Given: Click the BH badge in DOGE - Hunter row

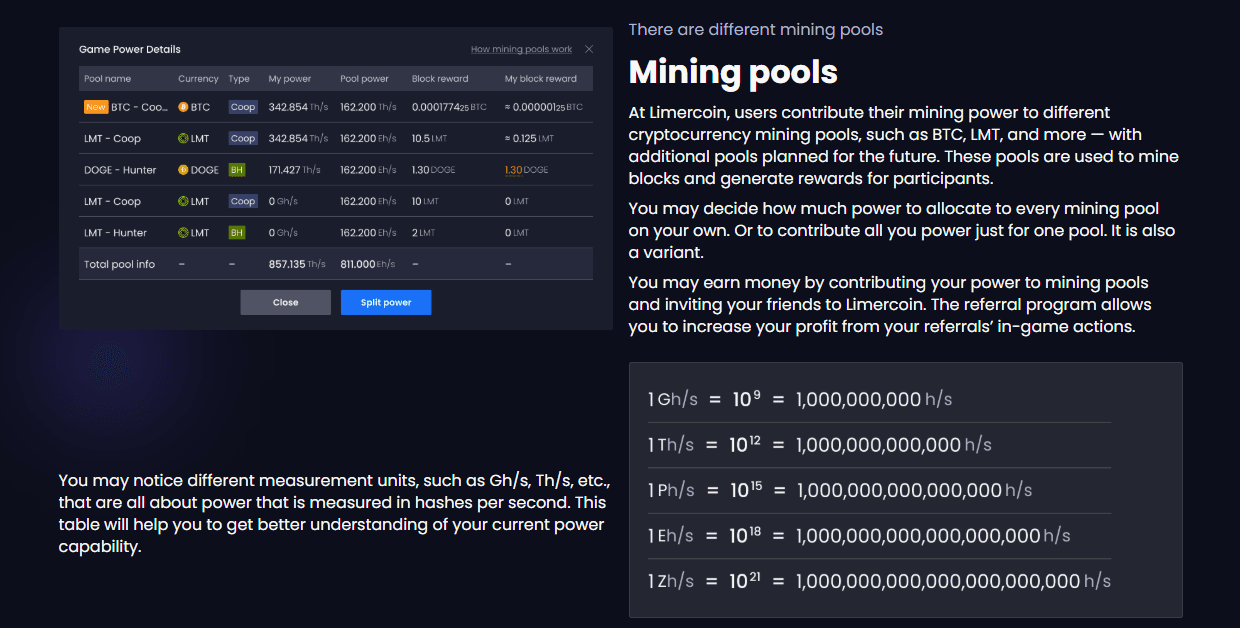Looking at the screenshot, I should [237, 170].
